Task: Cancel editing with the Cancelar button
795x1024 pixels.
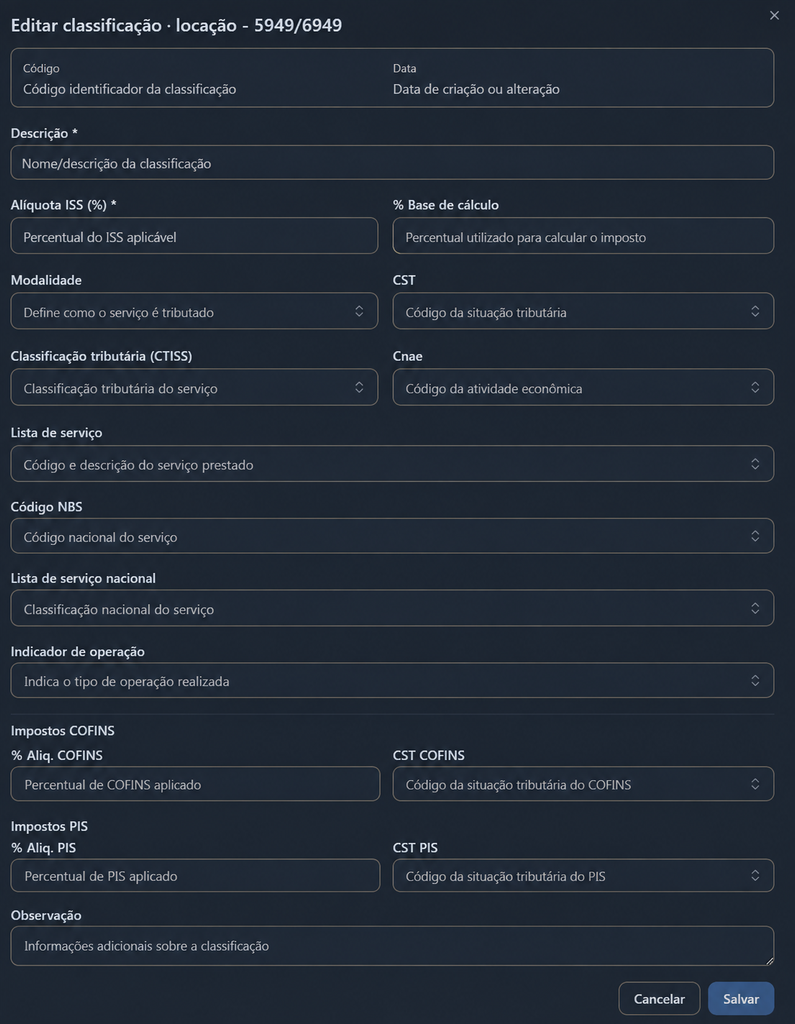Action: pyautogui.click(x=659, y=999)
